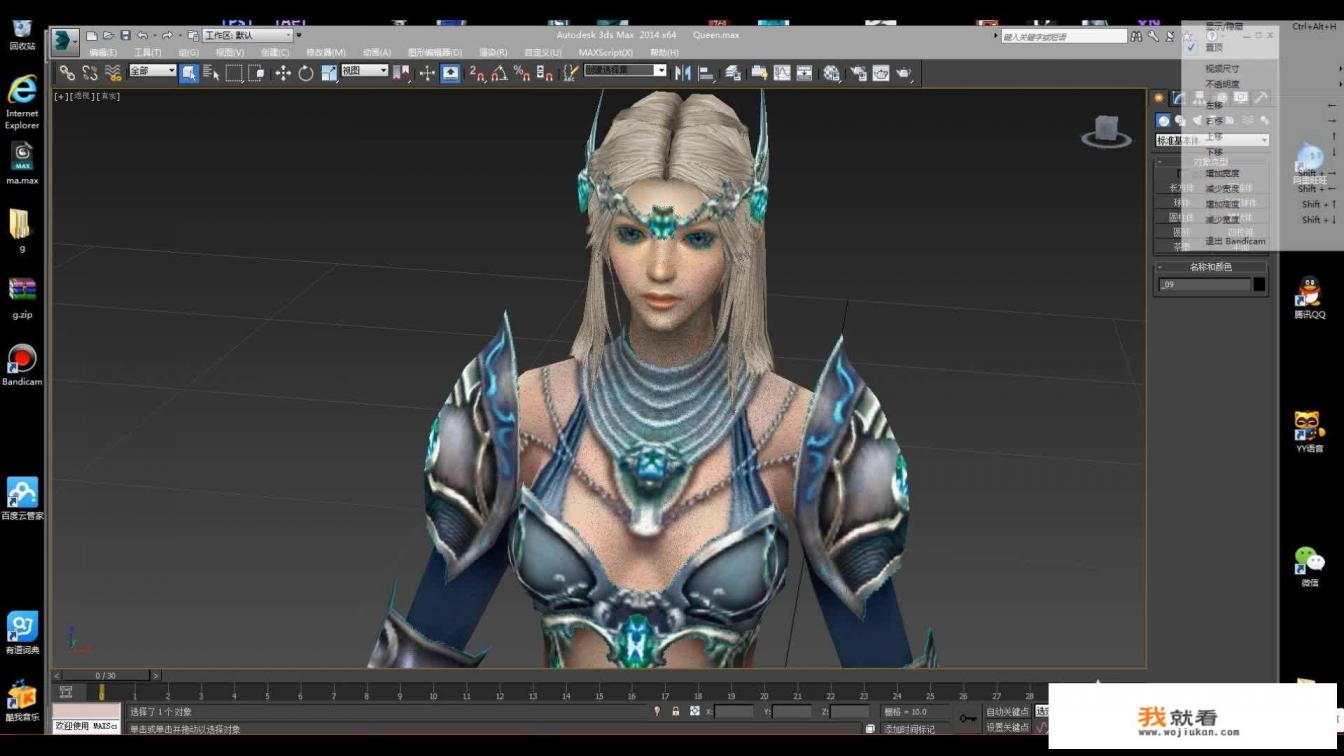Click the Bandicam desktop shortcut
The image size is (1344, 756).
click(x=22, y=365)
